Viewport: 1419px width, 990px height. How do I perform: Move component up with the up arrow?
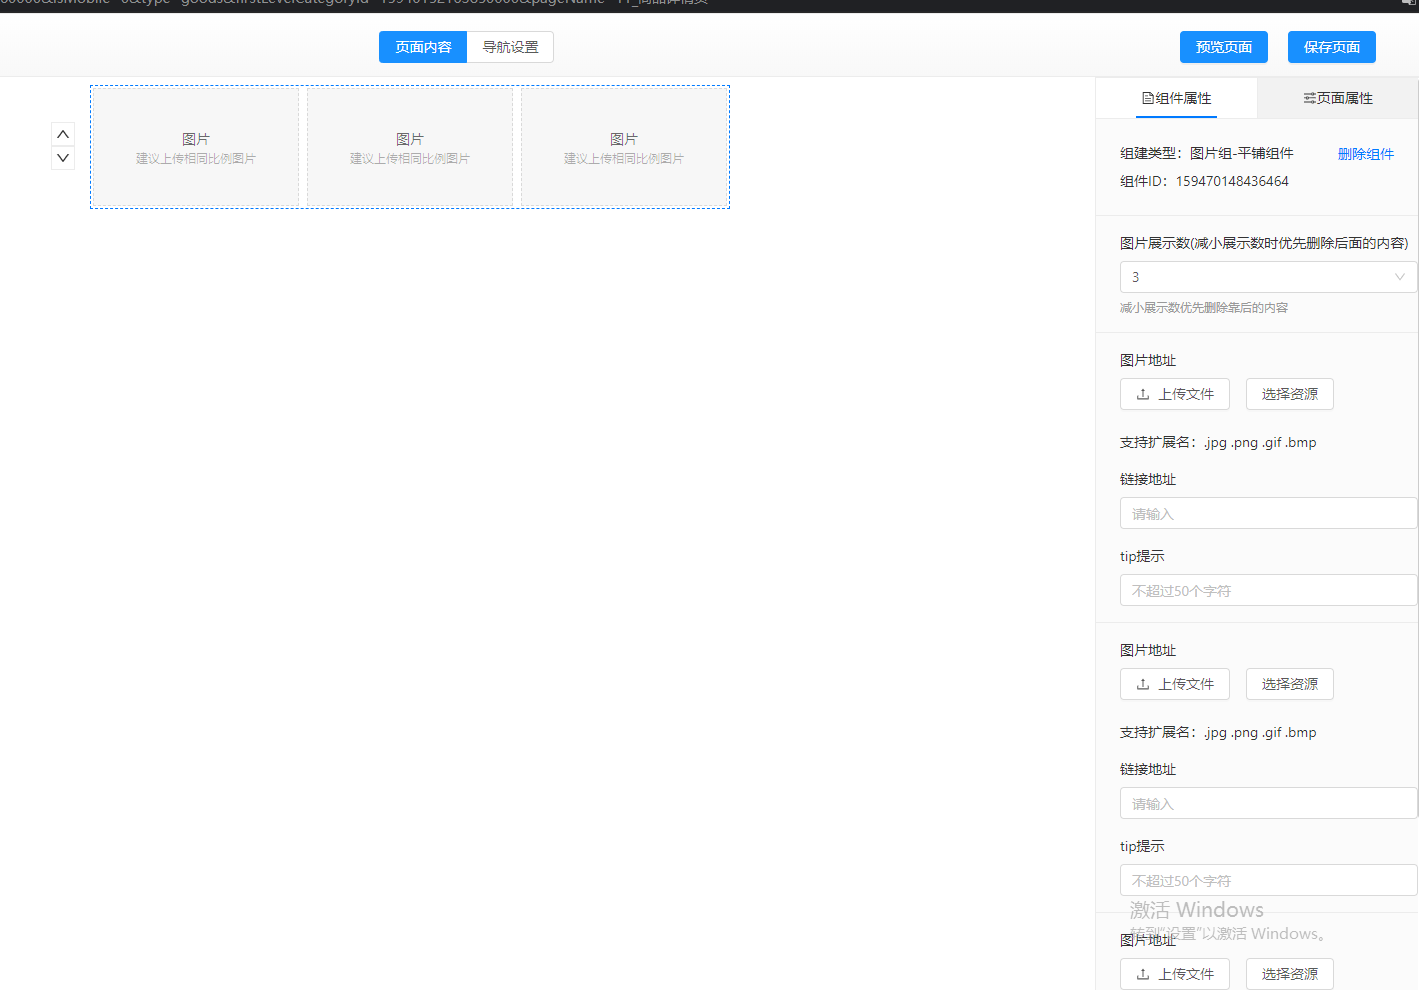(x=63, y=134)
